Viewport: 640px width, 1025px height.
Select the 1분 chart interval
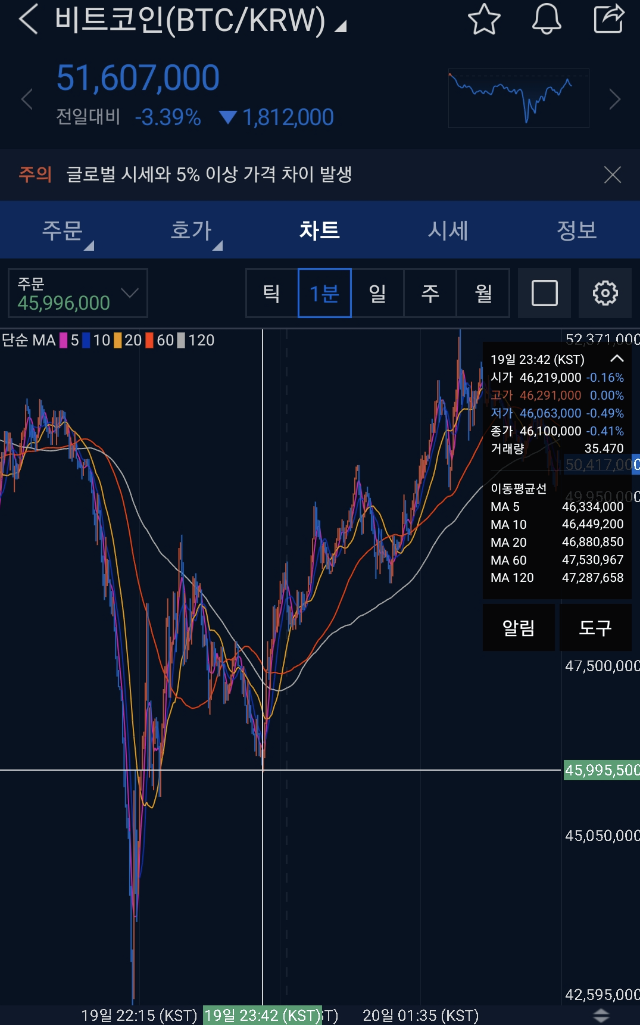[325, 293]
